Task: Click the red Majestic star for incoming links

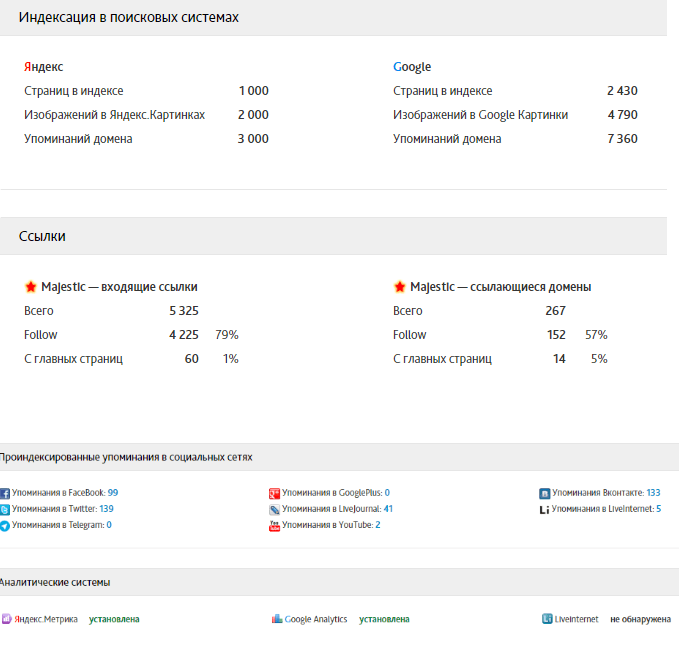Action: [30, 287]
